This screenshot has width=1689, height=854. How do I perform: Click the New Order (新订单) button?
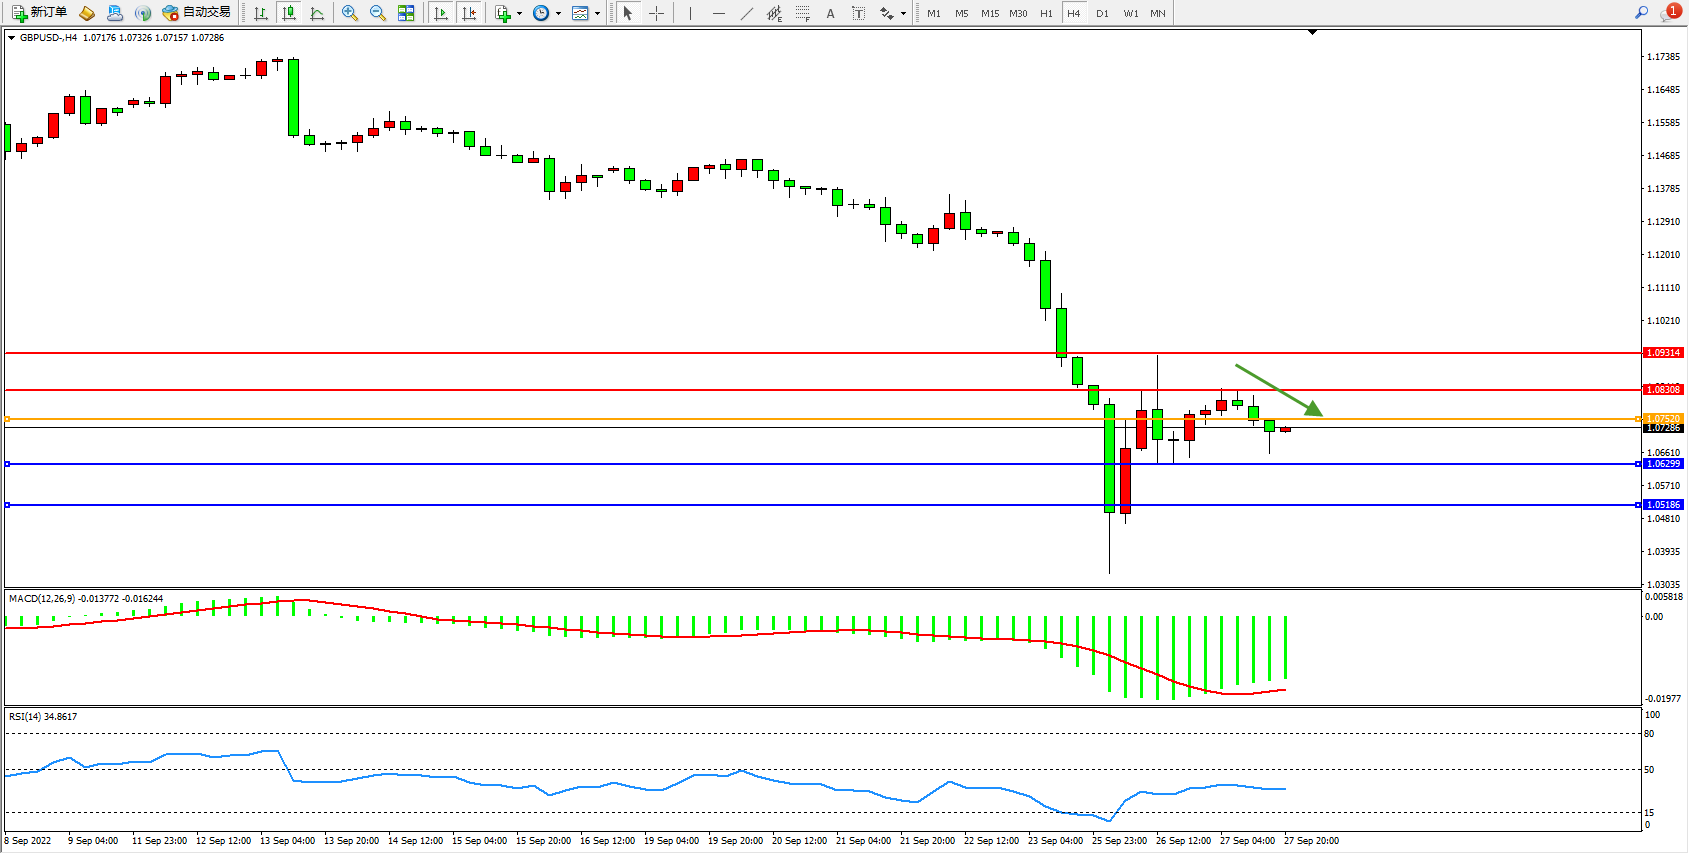(x=40, y=13)
